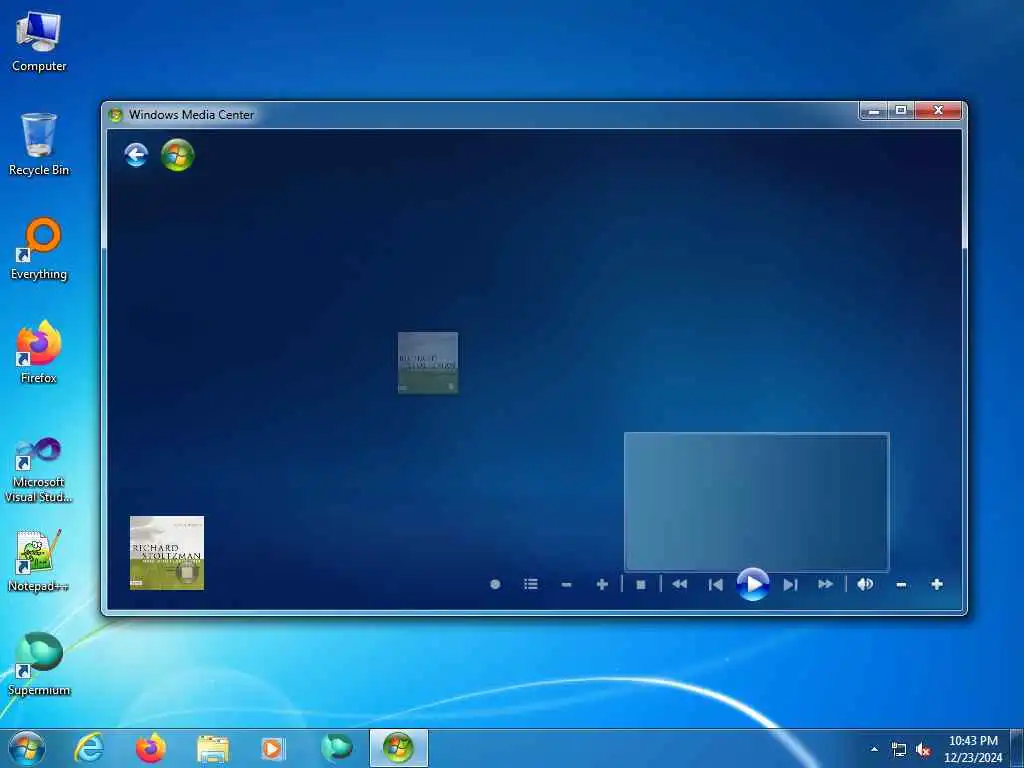Viewport: 1024px width, 768px height.
Task: Select the Firefox desktop shortcut
Action: coord(39,352)
